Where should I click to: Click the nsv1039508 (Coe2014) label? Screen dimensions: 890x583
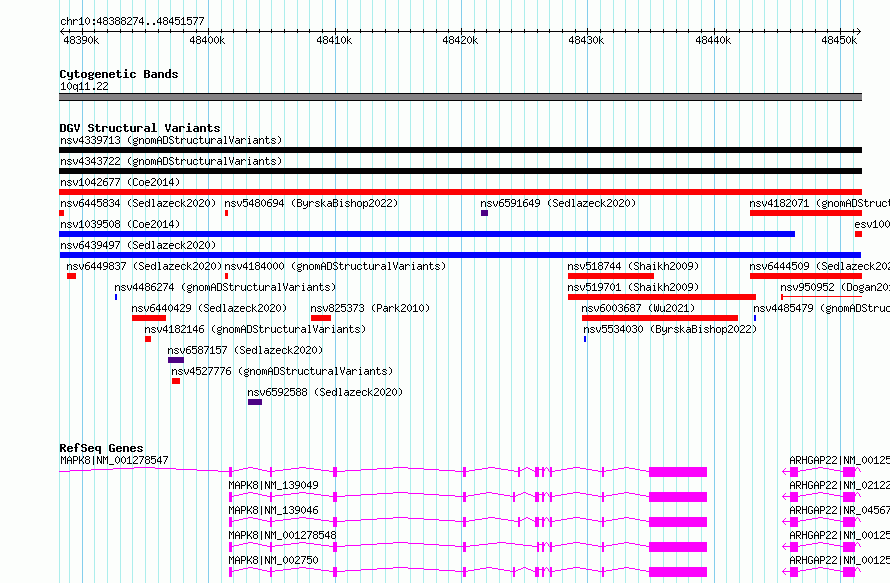point(120,224)
